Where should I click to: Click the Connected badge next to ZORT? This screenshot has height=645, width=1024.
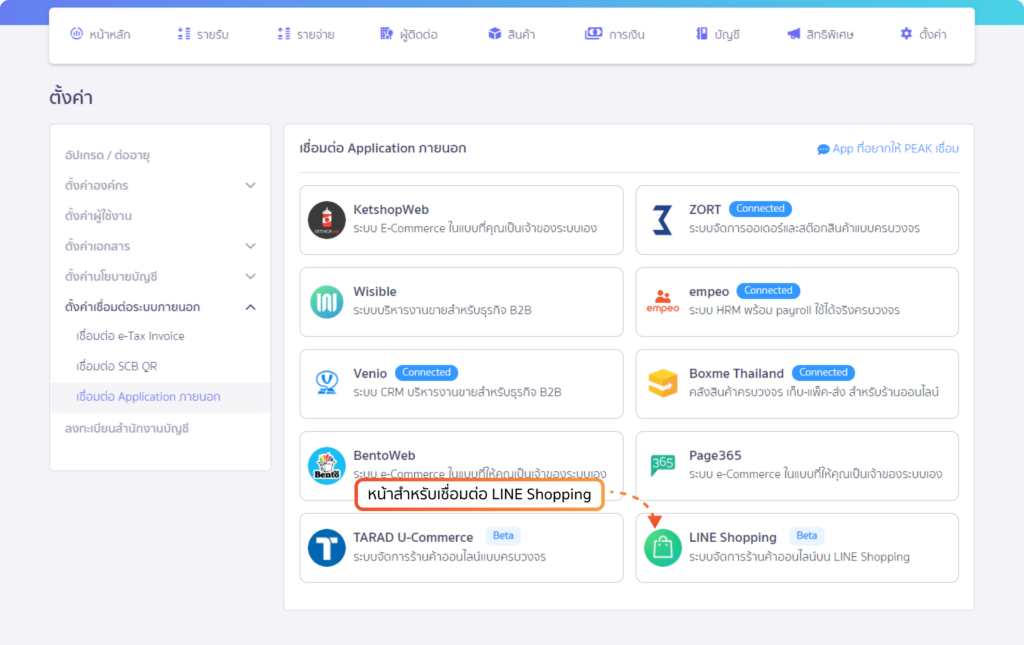pos(760,209)
